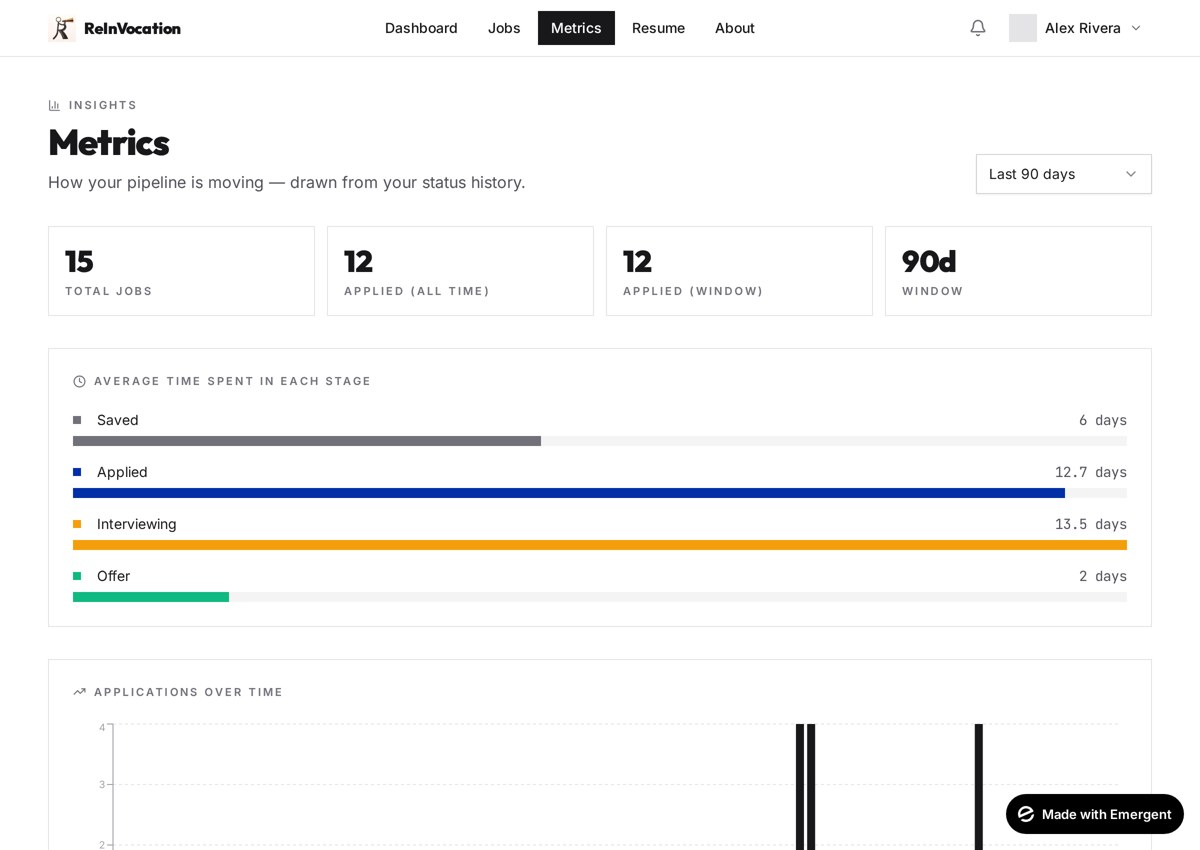Screen dimensions: 1200x850
Task: Click the Saved stage progress bar
Action: click(x=600, y=441)
